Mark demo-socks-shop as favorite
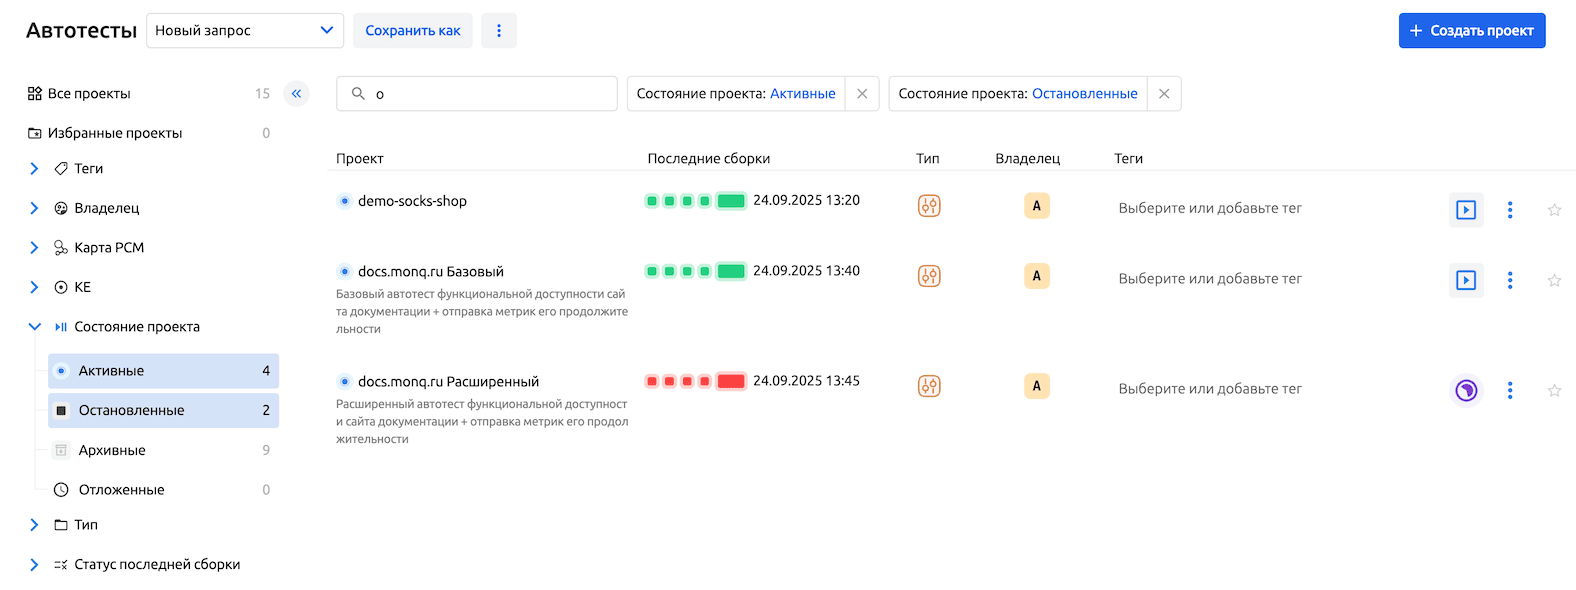 [1554, 210]
